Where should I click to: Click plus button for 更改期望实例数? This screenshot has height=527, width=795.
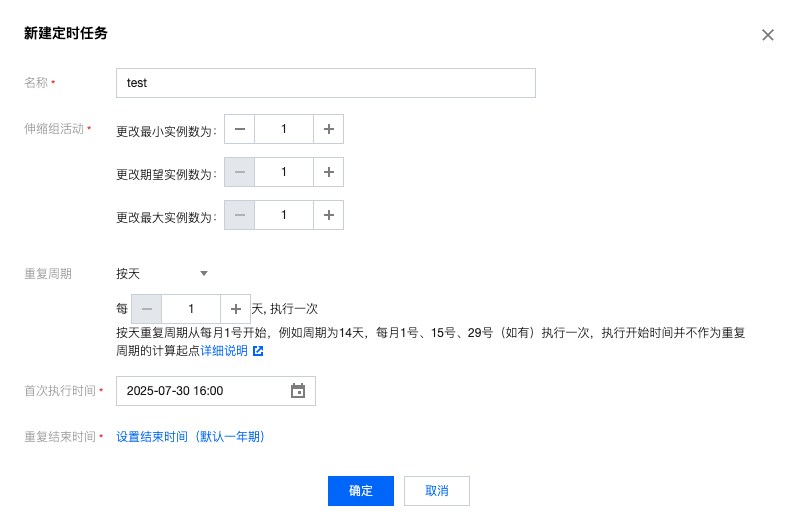328,172
